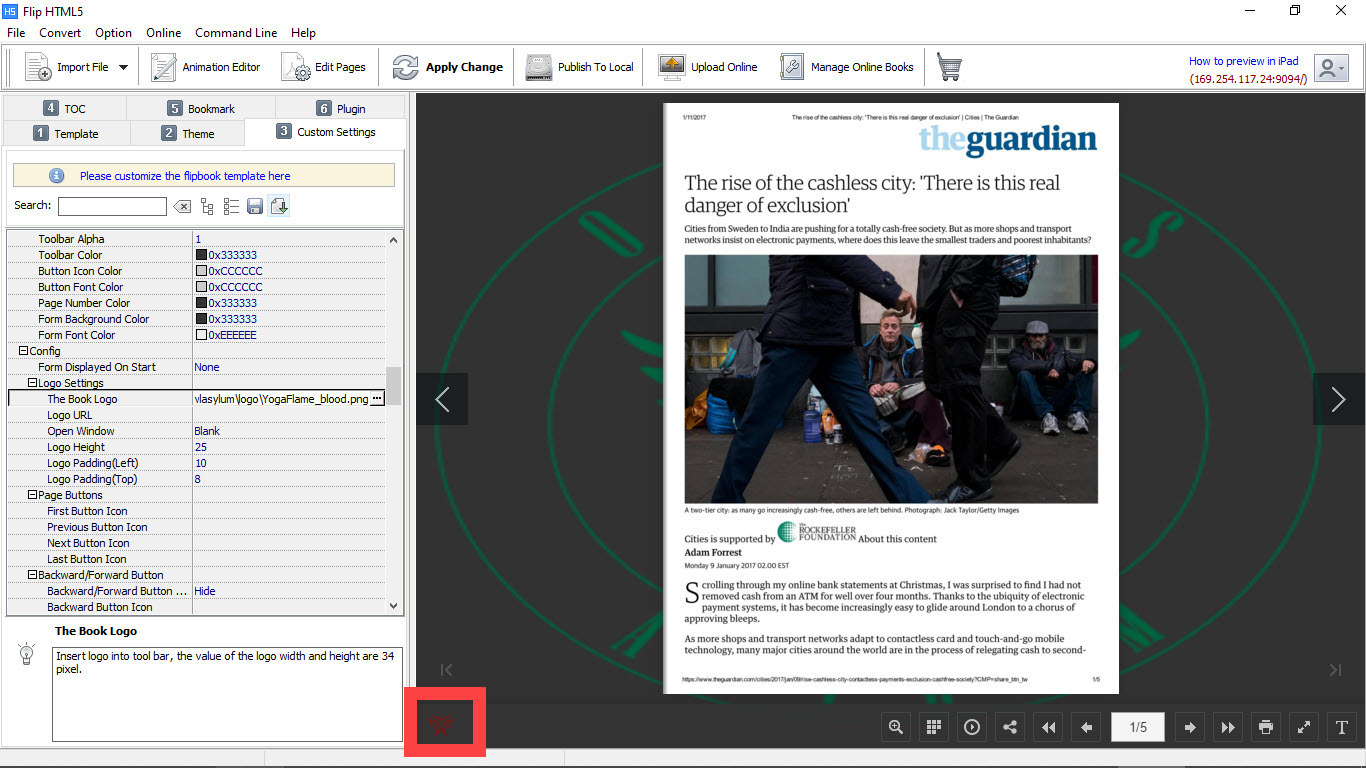Open the thumbnails grid icon
This screenshot has height=768, width=1366.
click(934, 727)
